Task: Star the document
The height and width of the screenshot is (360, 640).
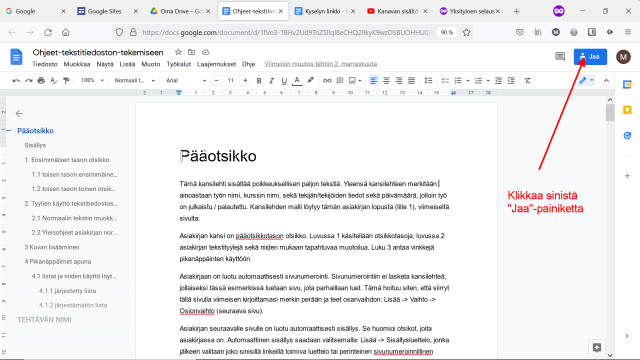Action: (x=178, y=52)
